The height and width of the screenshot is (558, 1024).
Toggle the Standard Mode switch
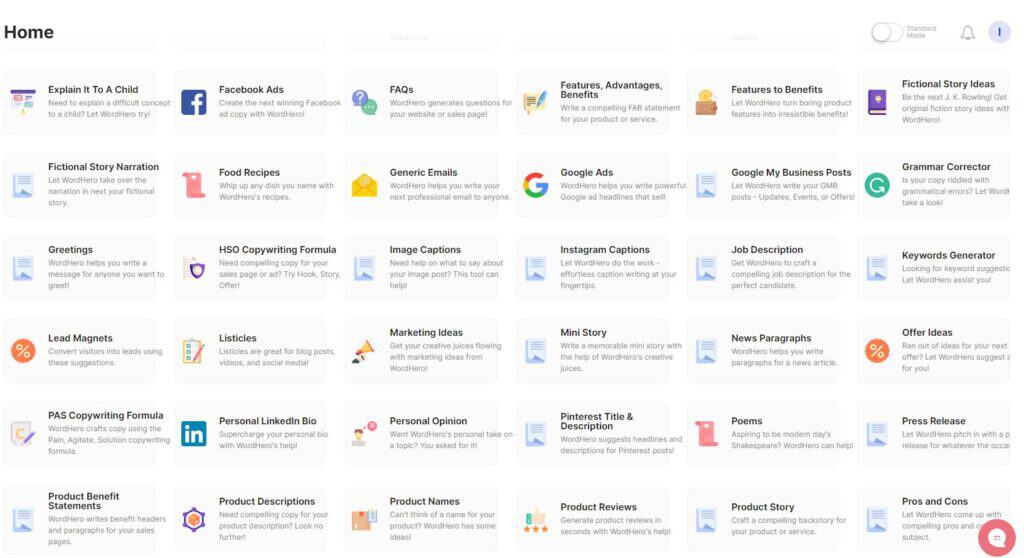click(x=886, y=32)
